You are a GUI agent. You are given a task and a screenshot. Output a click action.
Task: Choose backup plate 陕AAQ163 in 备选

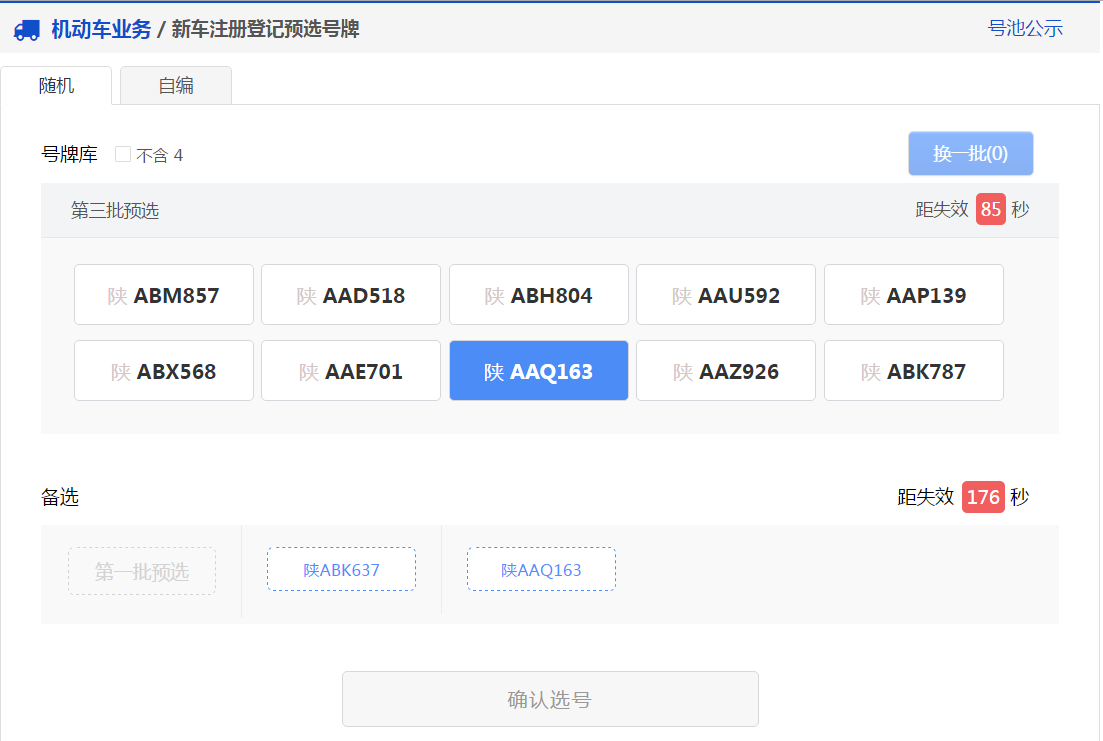542,569
